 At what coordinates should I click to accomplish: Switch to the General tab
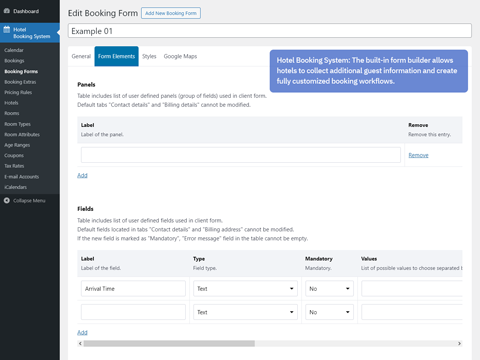81,56
